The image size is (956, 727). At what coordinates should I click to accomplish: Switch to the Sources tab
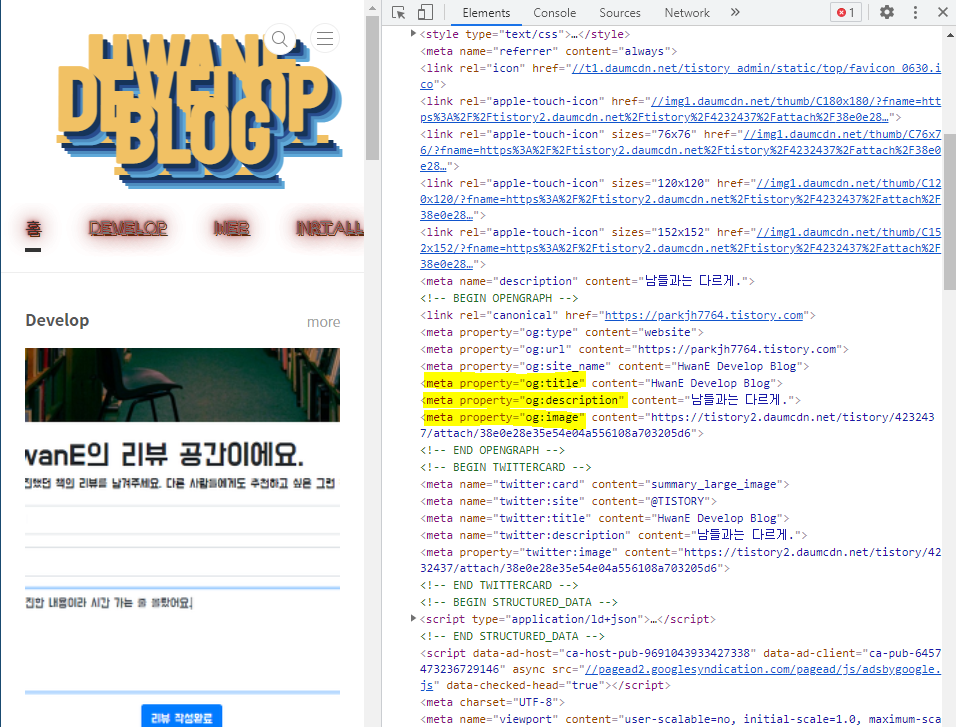pos(619,13)
